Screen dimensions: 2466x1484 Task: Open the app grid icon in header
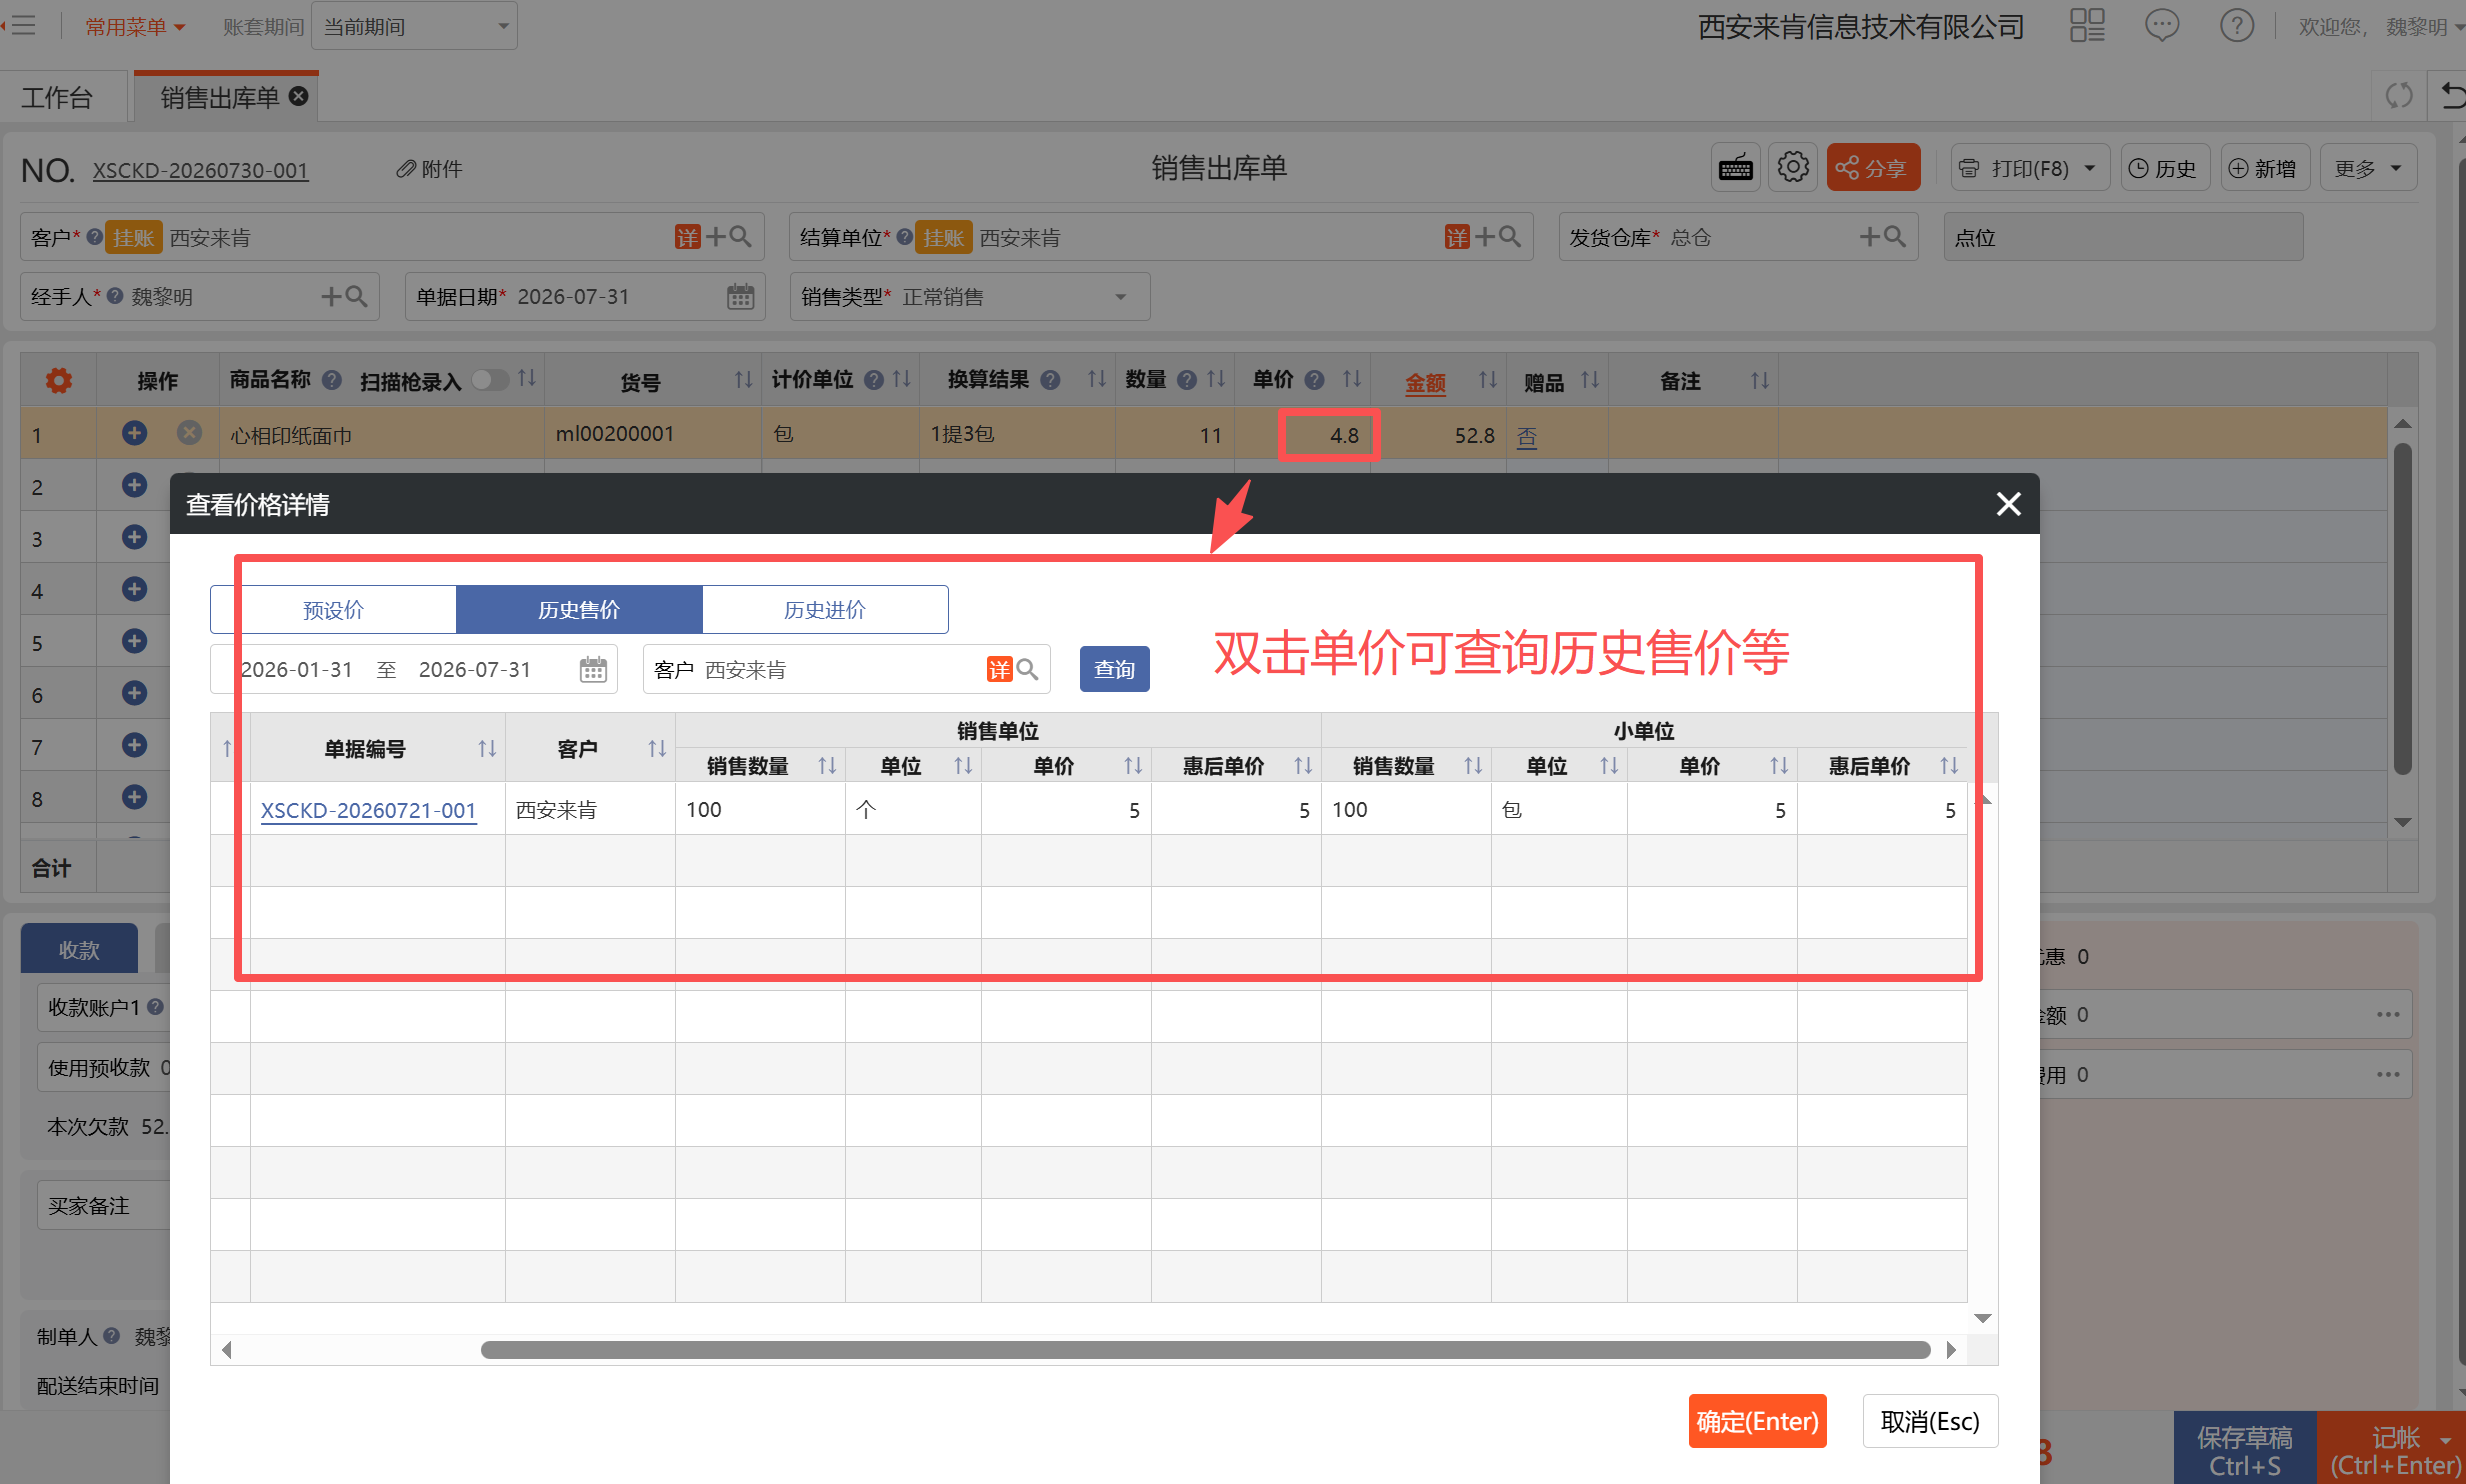coord(2087,26)
